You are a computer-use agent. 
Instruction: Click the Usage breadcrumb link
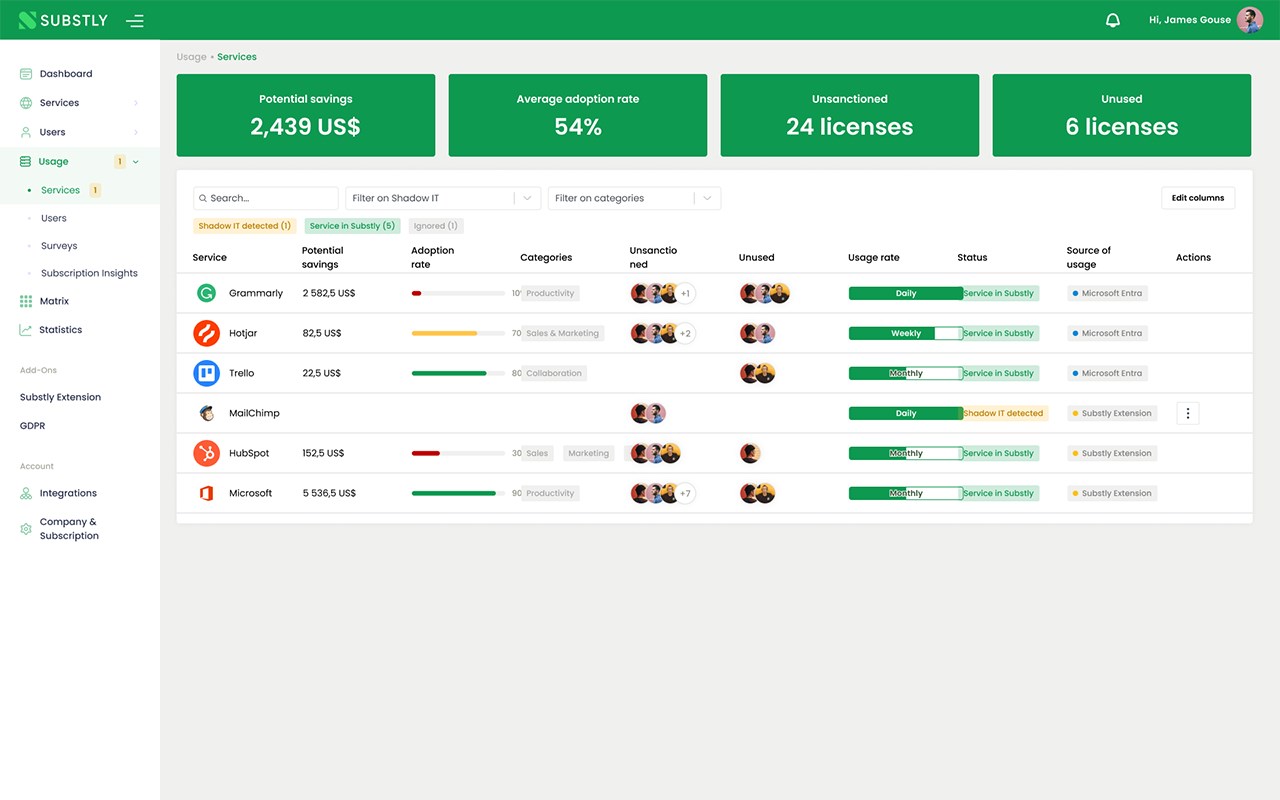(191, 57)
